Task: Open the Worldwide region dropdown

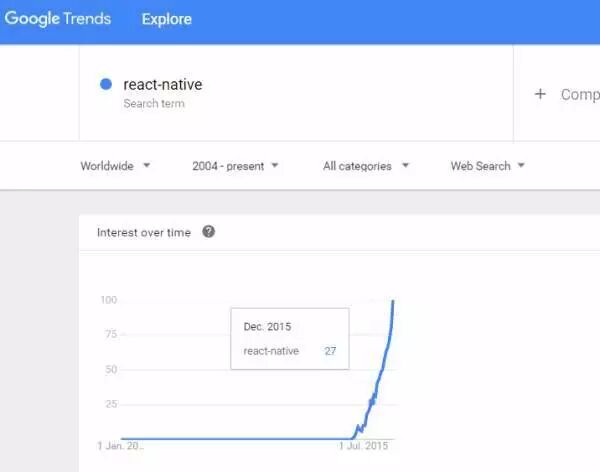Action: [x=115, y=166]
